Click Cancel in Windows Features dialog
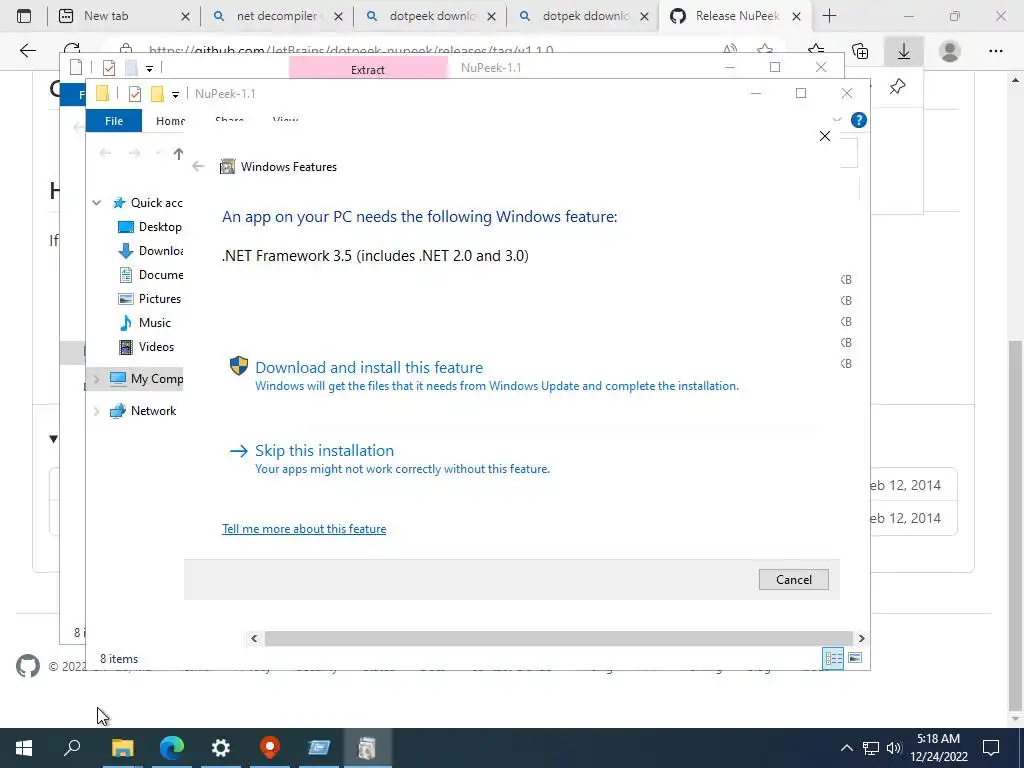Viewport: 1024px width, 768px height. (793, 579)
